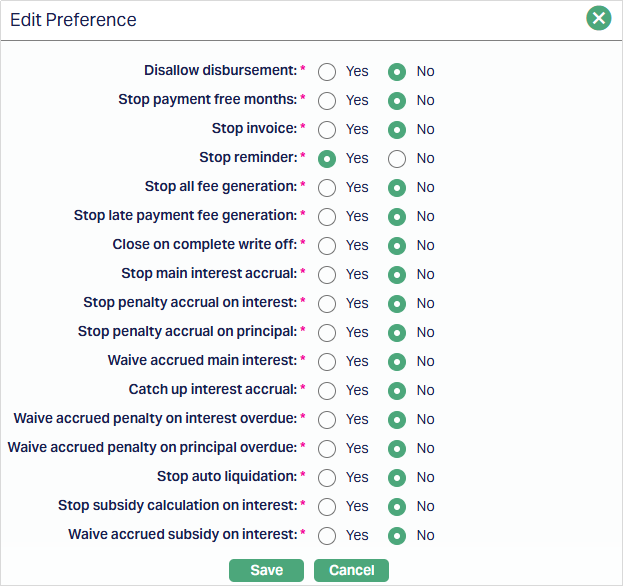Image resolution: width=624 pixels, height=587 pixels.
Task: Select Yes for Waive accrued penalty on interest overdue
Action: coord(327,419)
